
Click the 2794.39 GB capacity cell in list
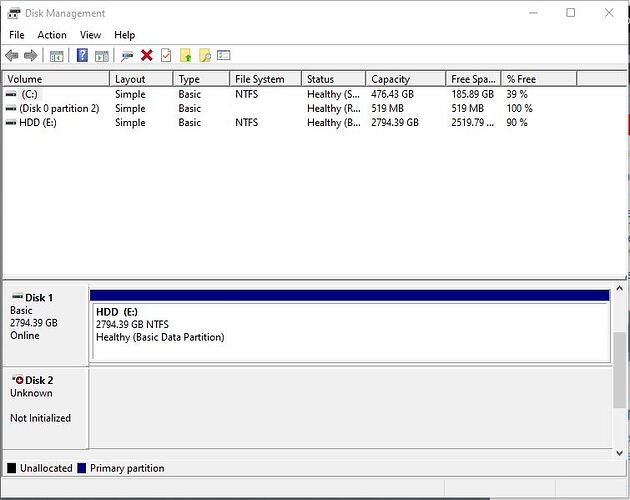click(x=395, y=123)
